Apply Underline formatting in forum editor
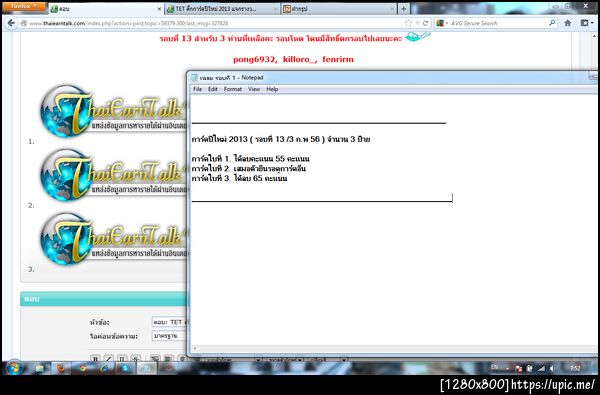Image resolution: width=600 pixels, height=395 pixels. 122,359
